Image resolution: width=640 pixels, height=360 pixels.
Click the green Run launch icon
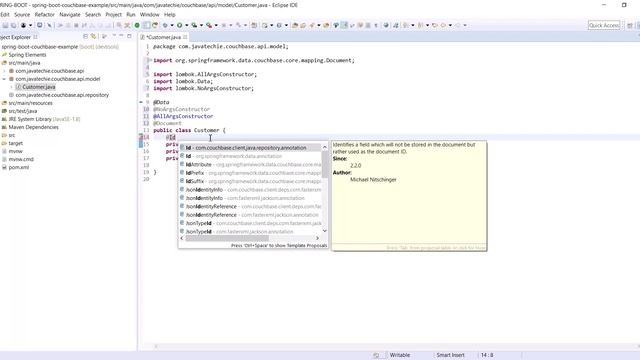coord(179,25)
